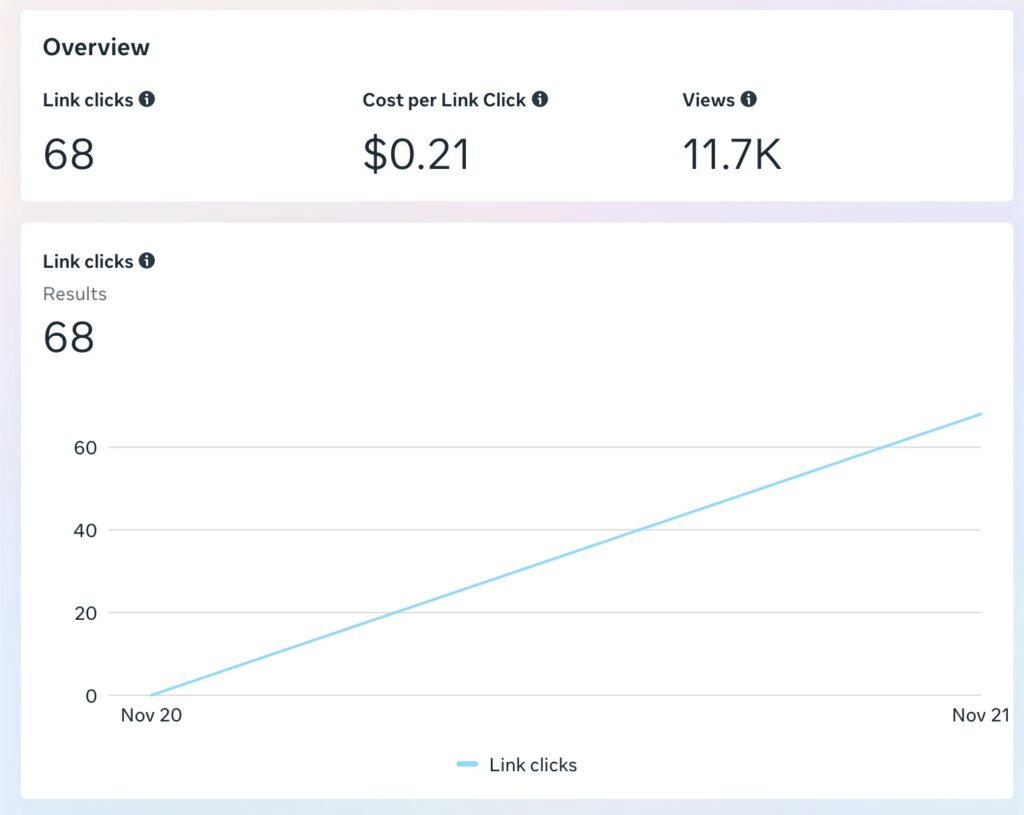1024x815 pixels.
Task: Click info icon beside chart's Link clicks title
Action: tap(147, 261)
